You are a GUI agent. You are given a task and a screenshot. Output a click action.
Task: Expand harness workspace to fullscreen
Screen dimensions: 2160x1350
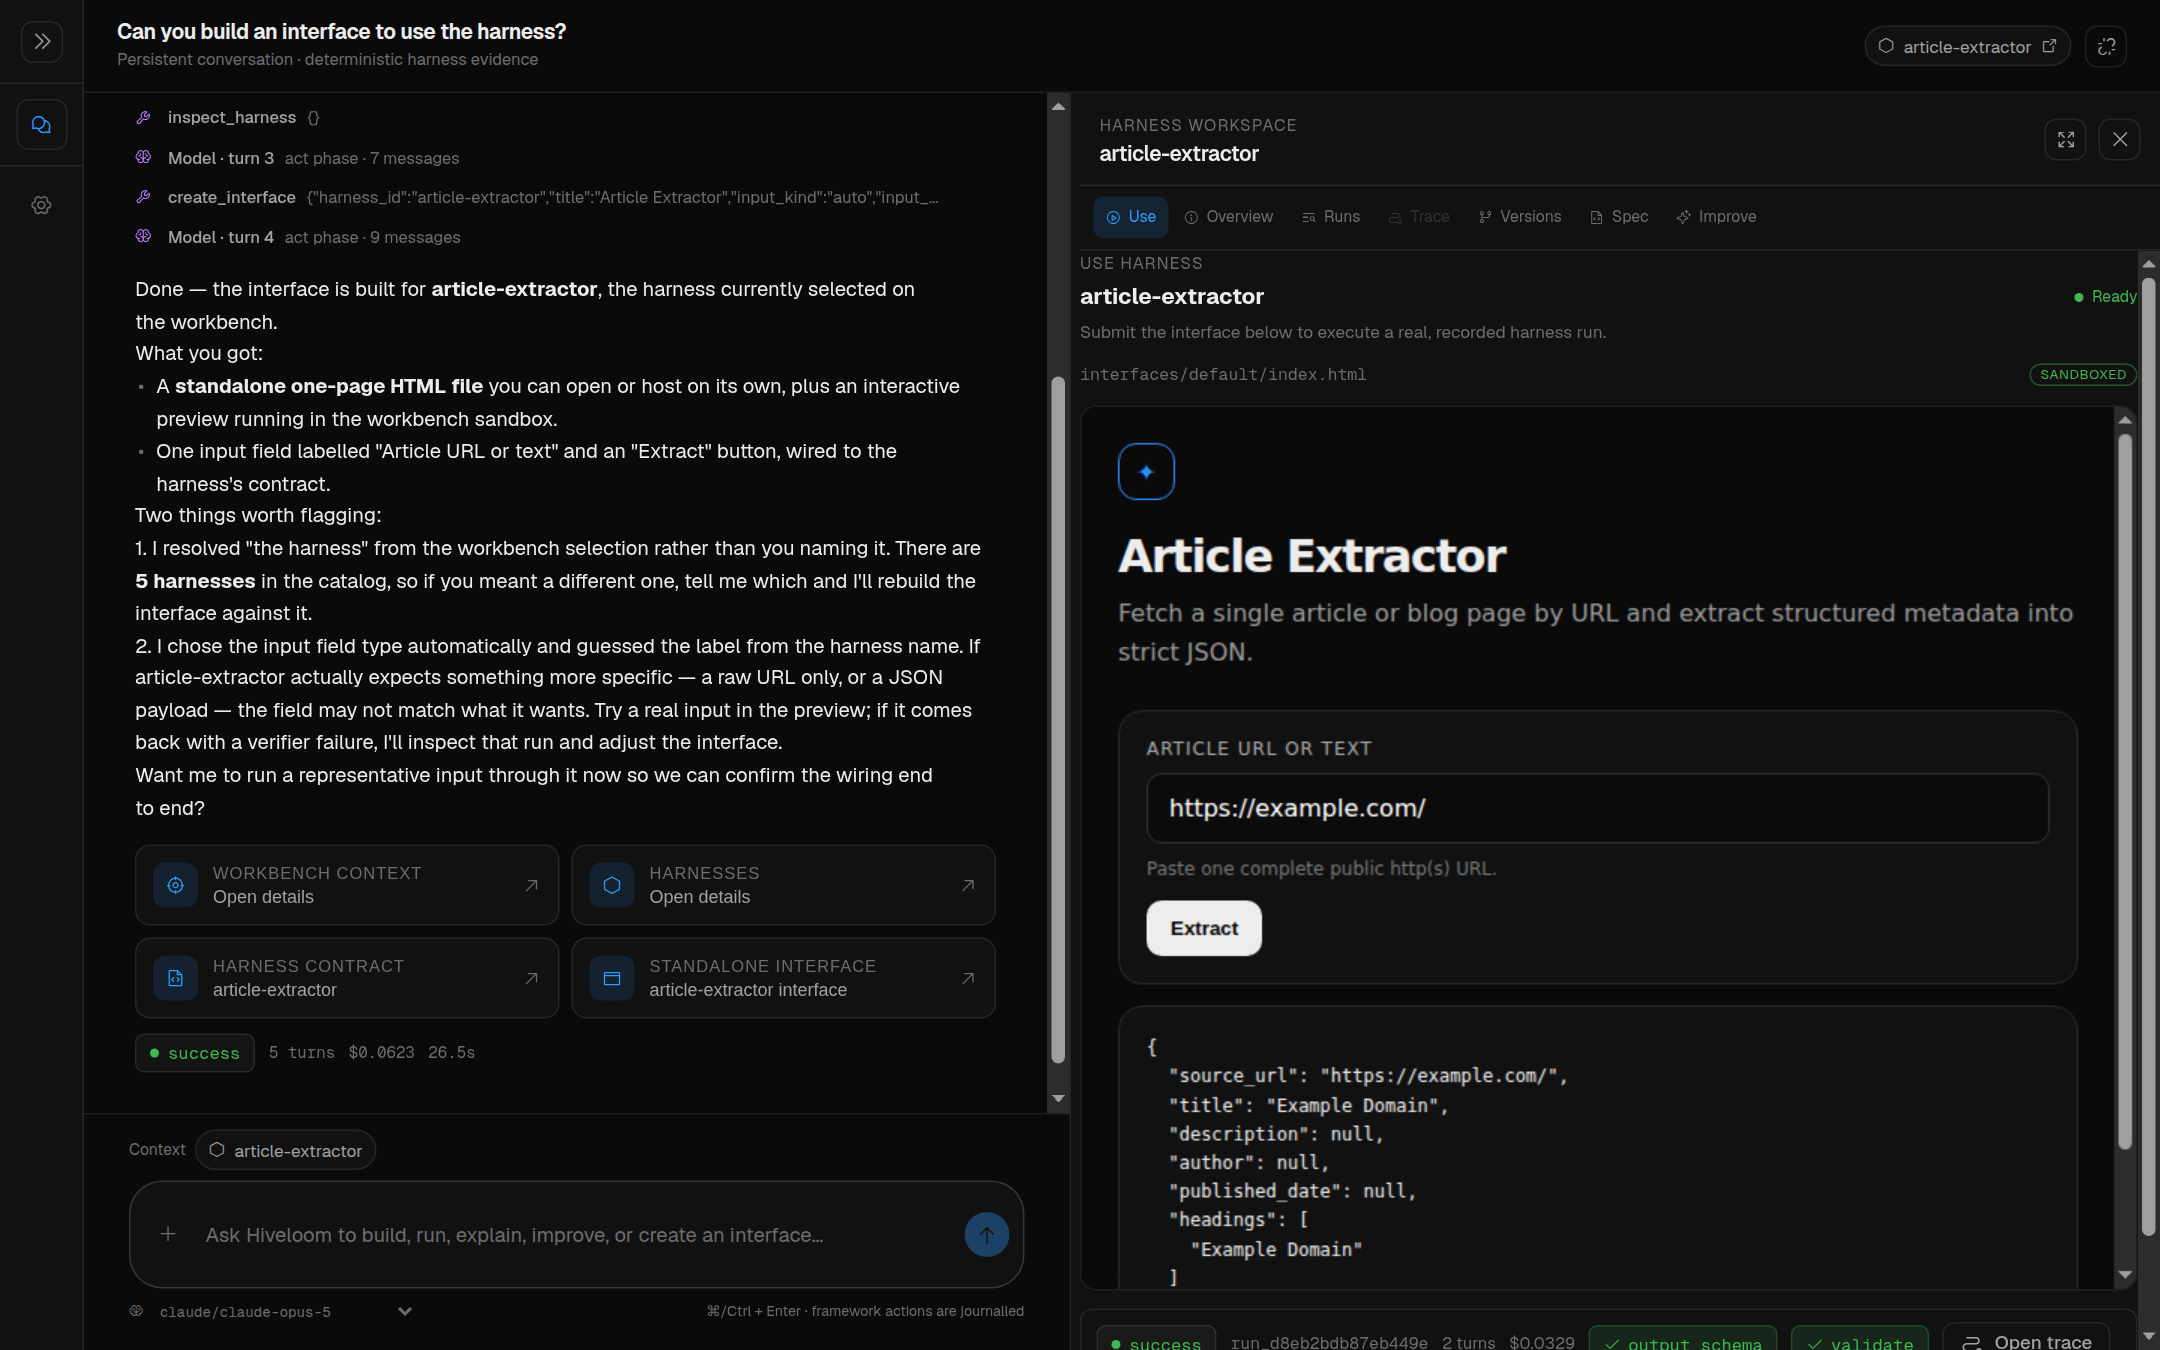click(x=2066, y=140)
